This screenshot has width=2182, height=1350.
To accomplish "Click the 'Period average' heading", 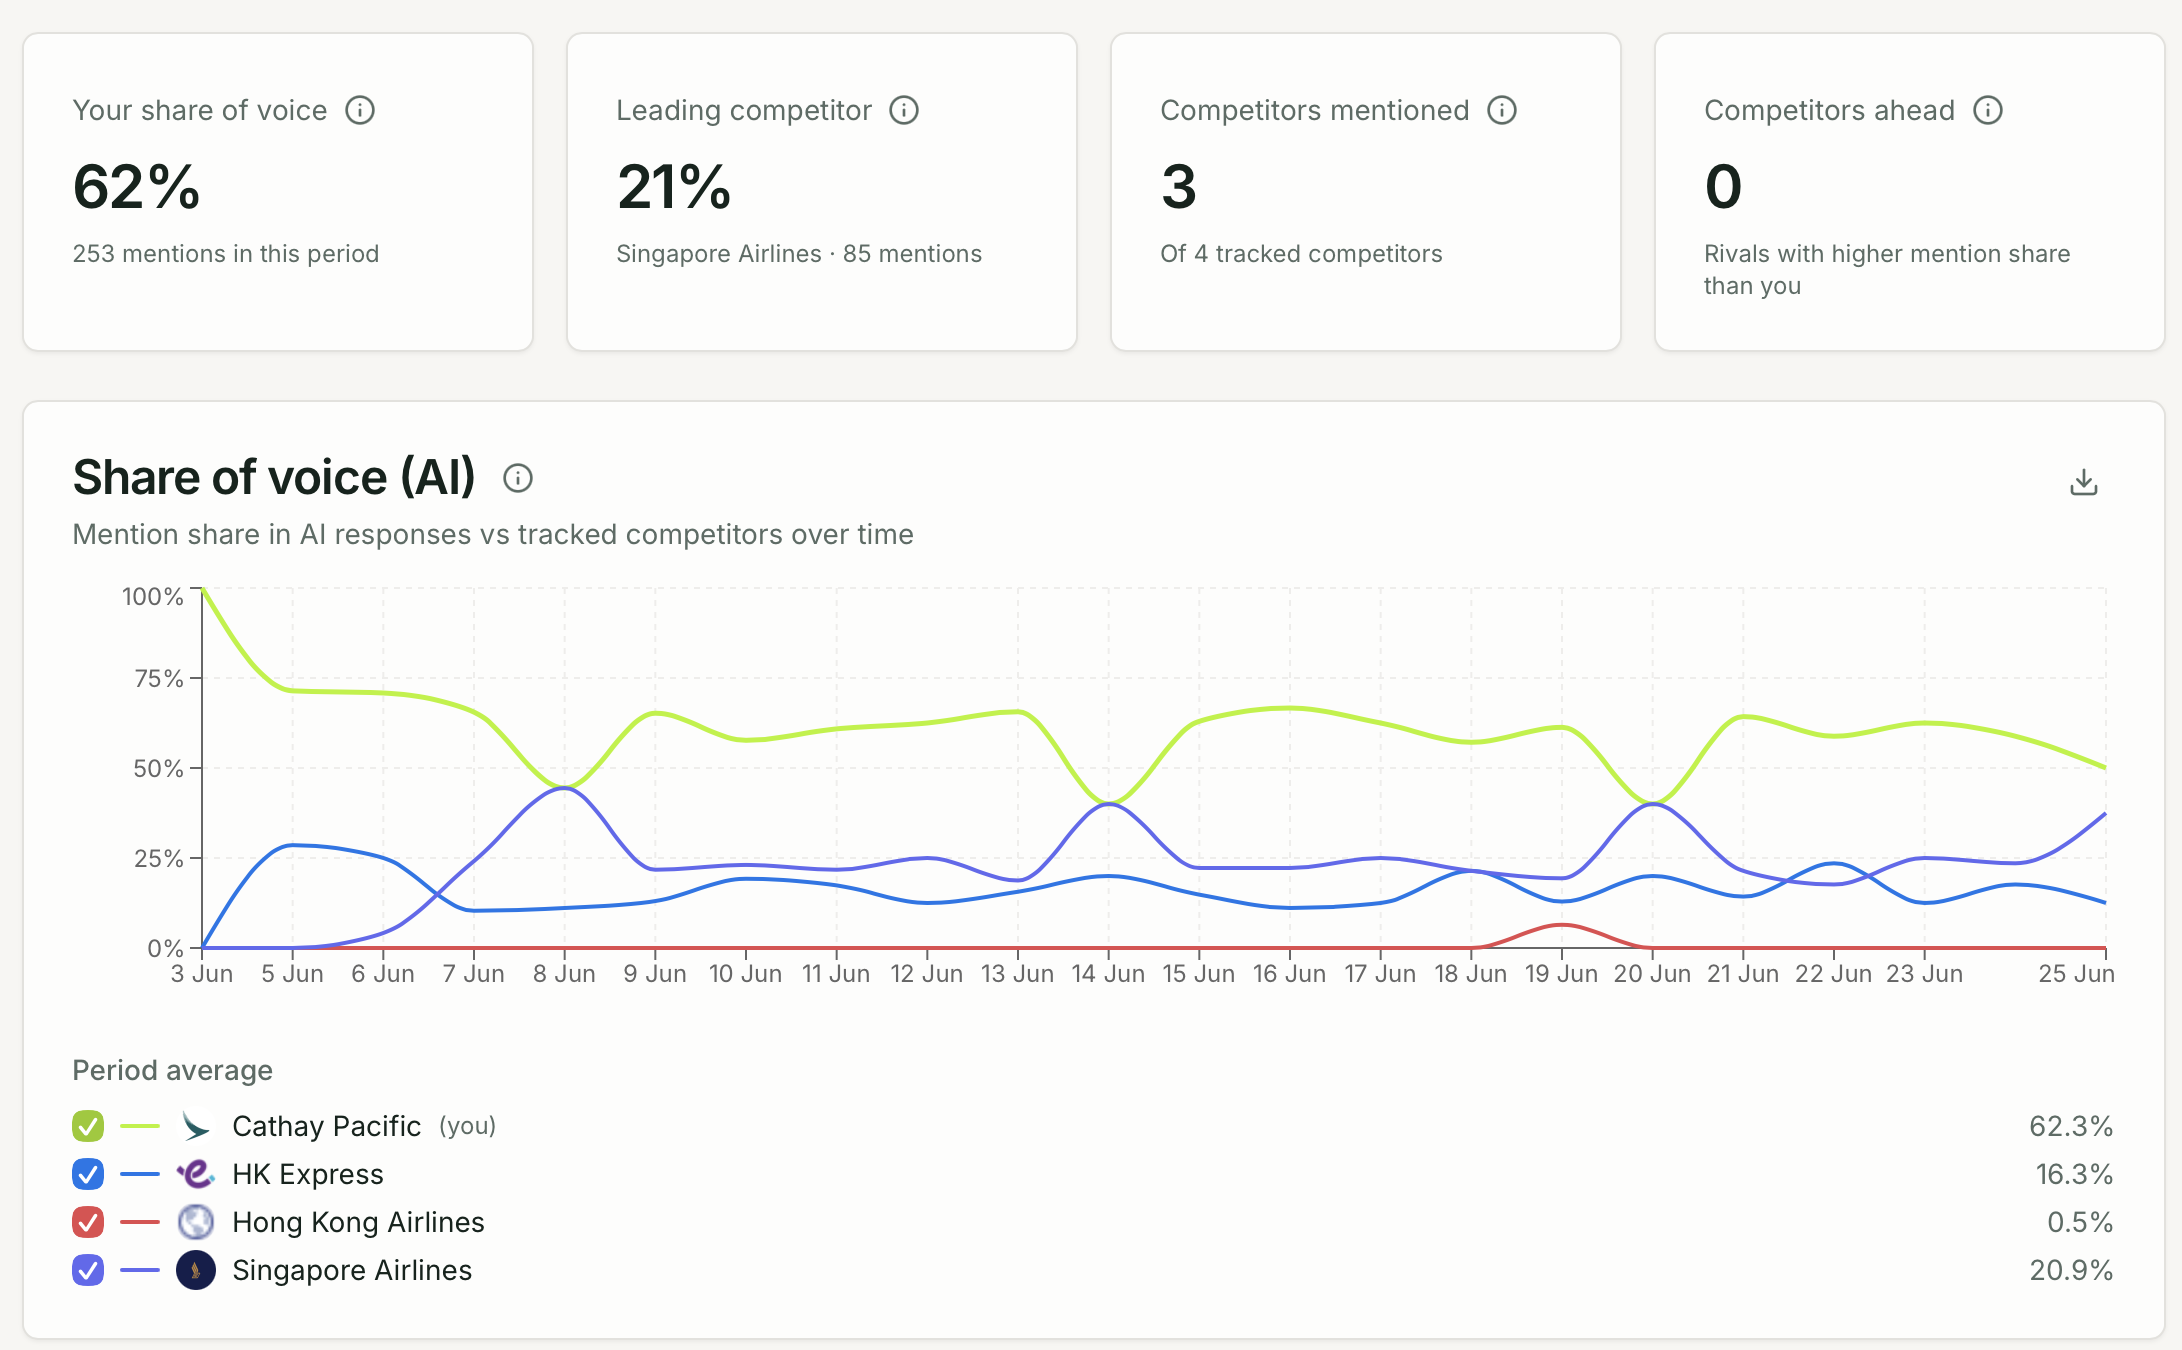I will coord(172,1071).
